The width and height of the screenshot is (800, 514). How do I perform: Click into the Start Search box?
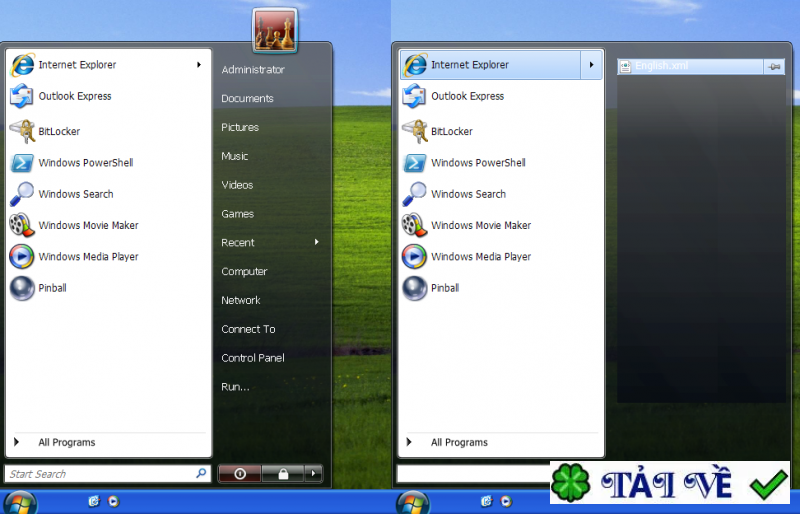click(x=98, y=474)
